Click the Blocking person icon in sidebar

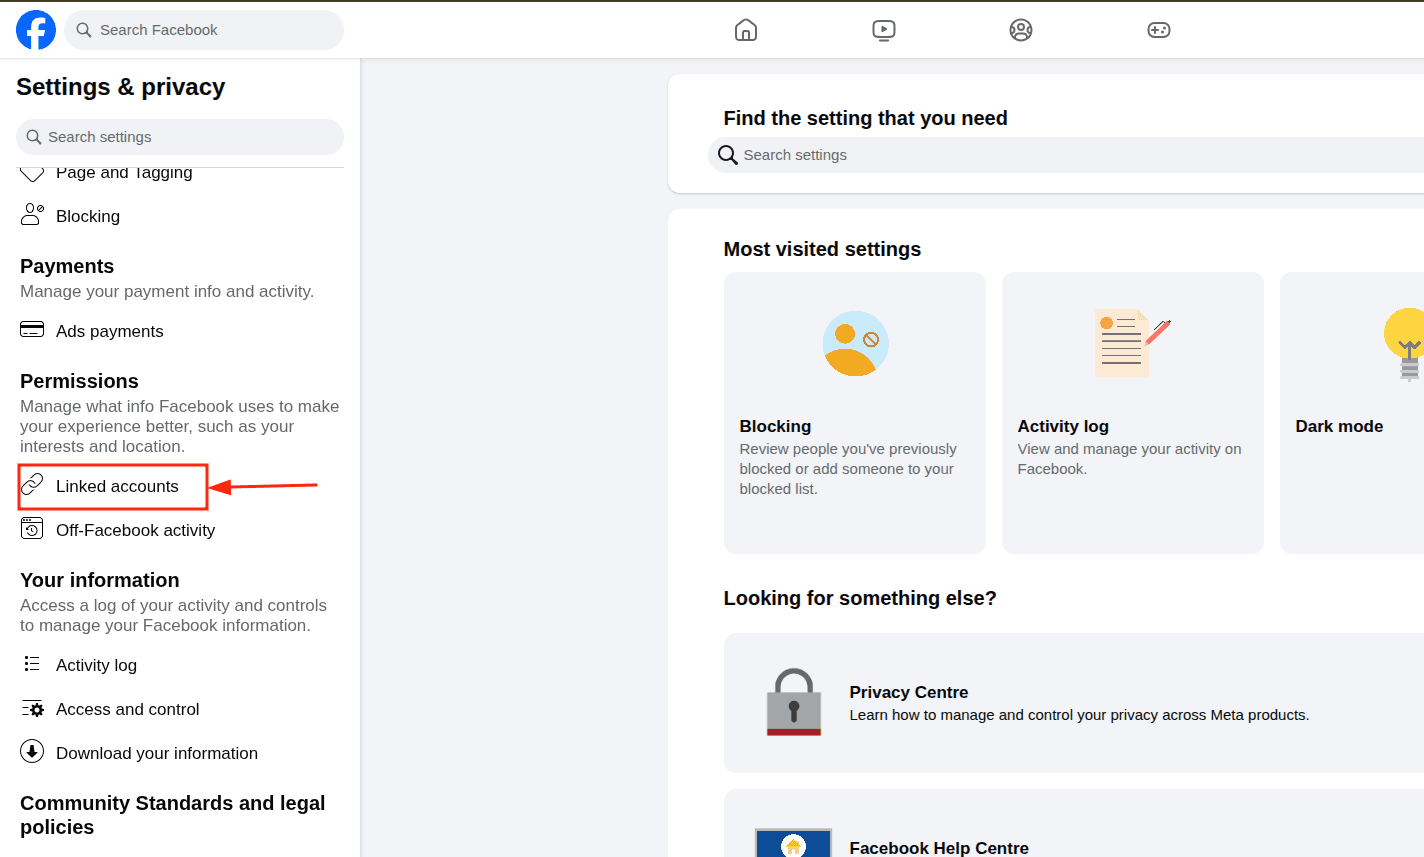pos(32,215)
